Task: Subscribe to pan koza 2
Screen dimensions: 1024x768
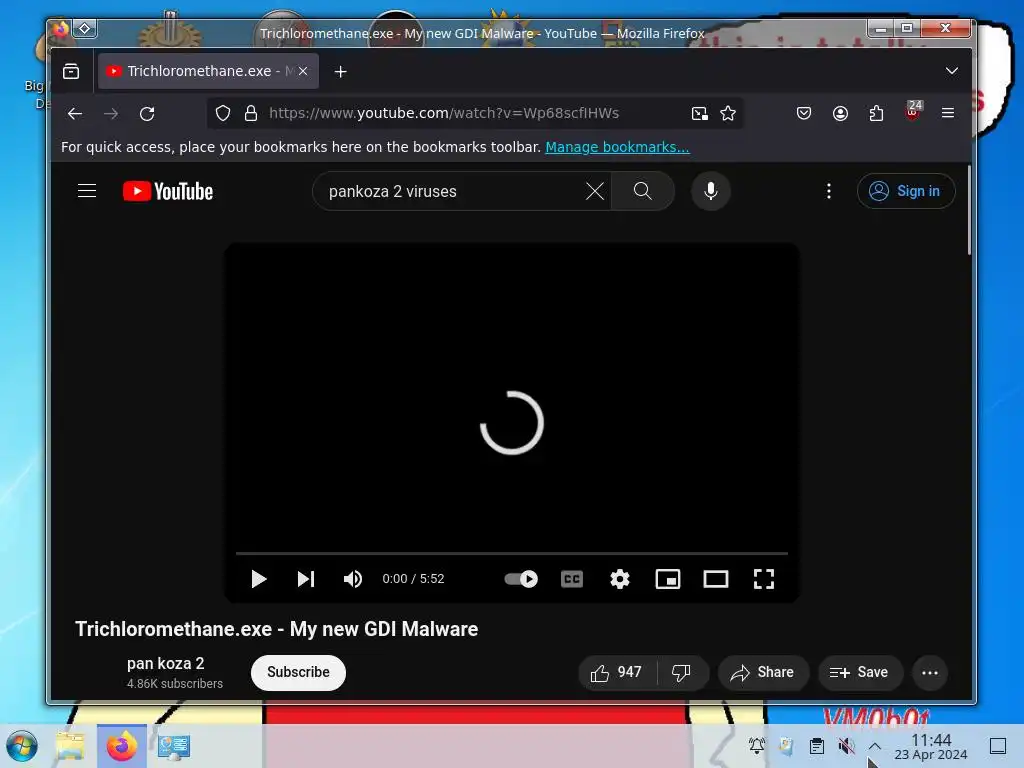Action: point(298,673)
